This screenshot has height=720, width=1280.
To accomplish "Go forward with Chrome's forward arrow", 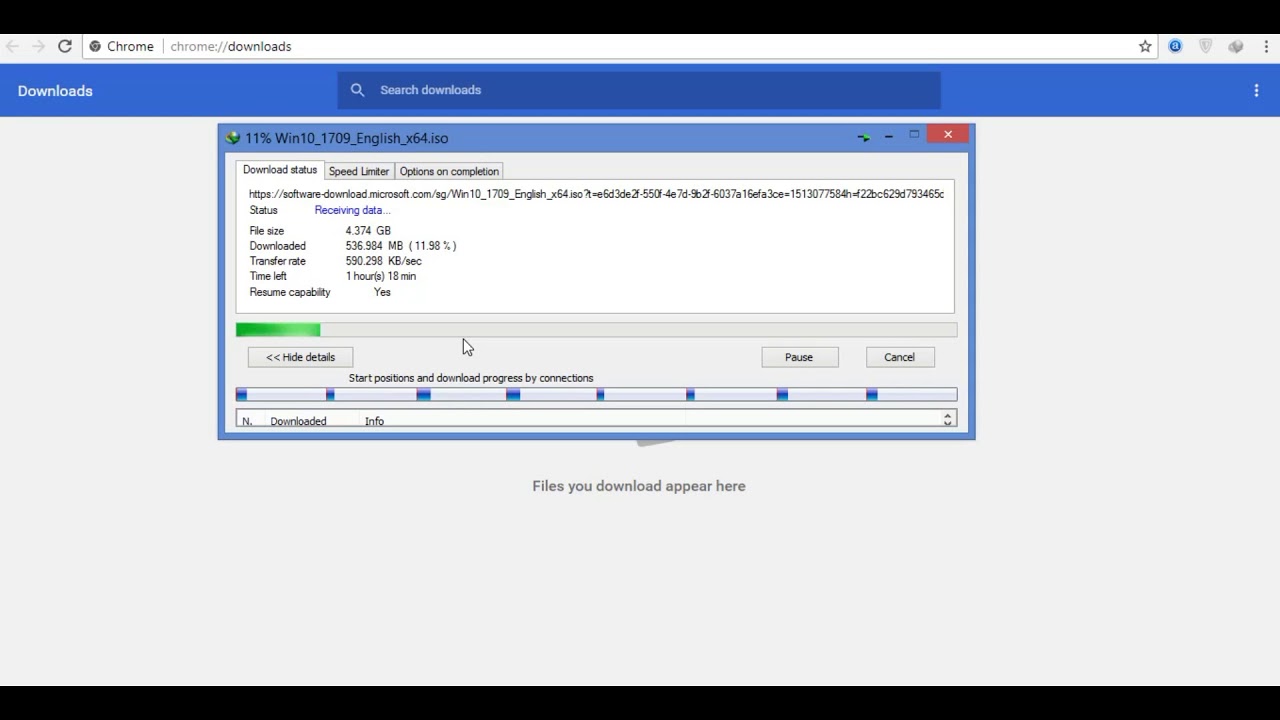I will tap(38, 46).
